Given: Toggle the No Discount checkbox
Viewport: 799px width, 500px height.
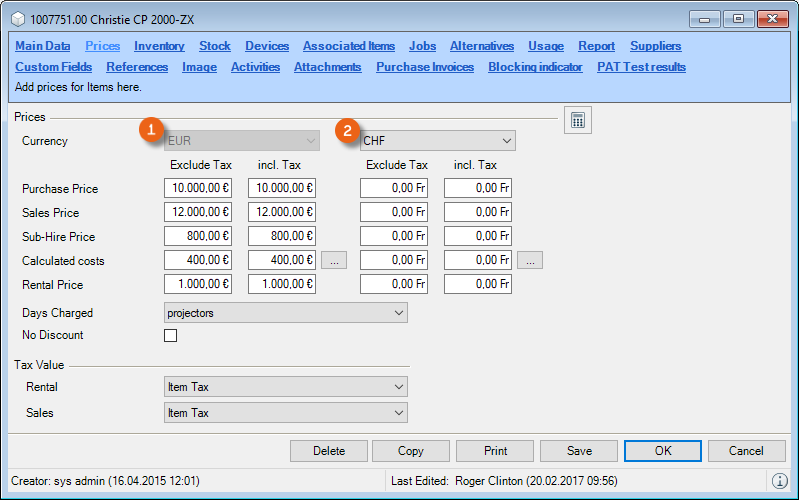Looking at the screenshot, I should (x=170, y=336).
